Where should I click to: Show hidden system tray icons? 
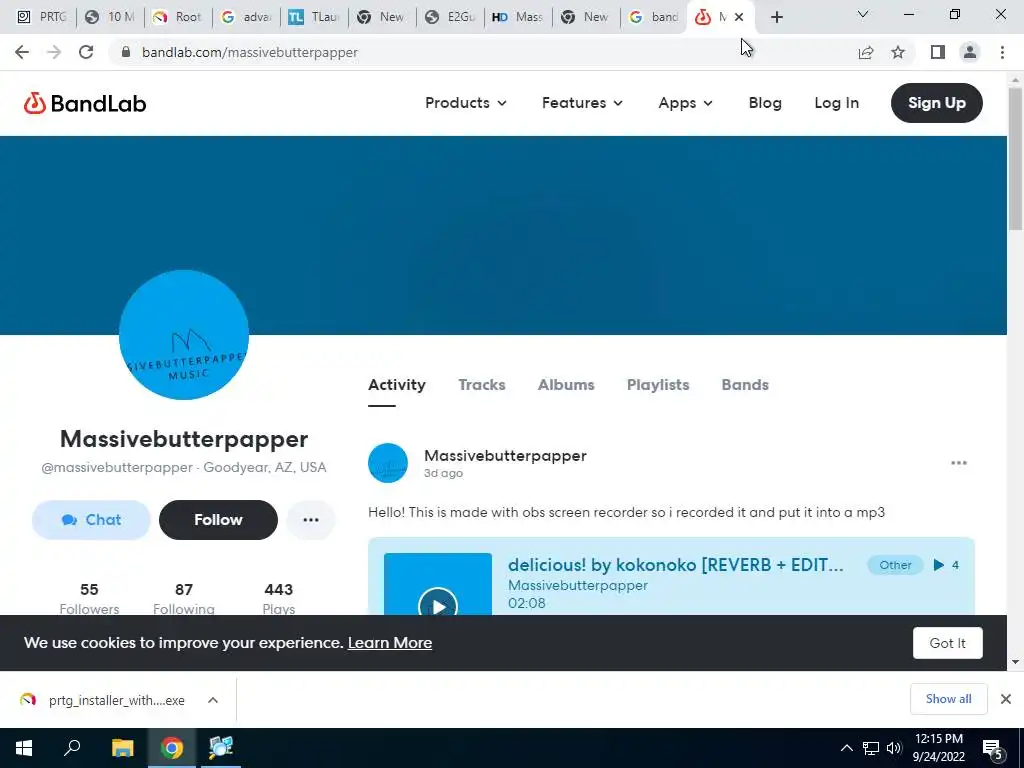coord(846,748)
